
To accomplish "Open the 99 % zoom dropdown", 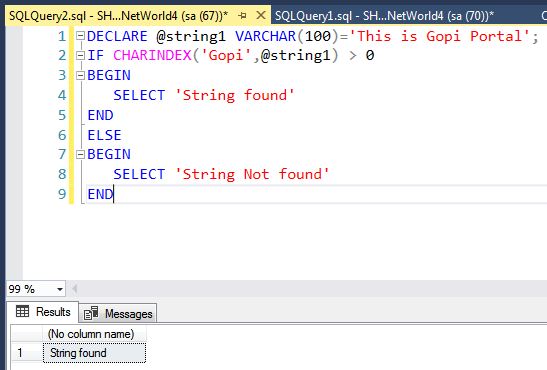I will pos(60,289).
